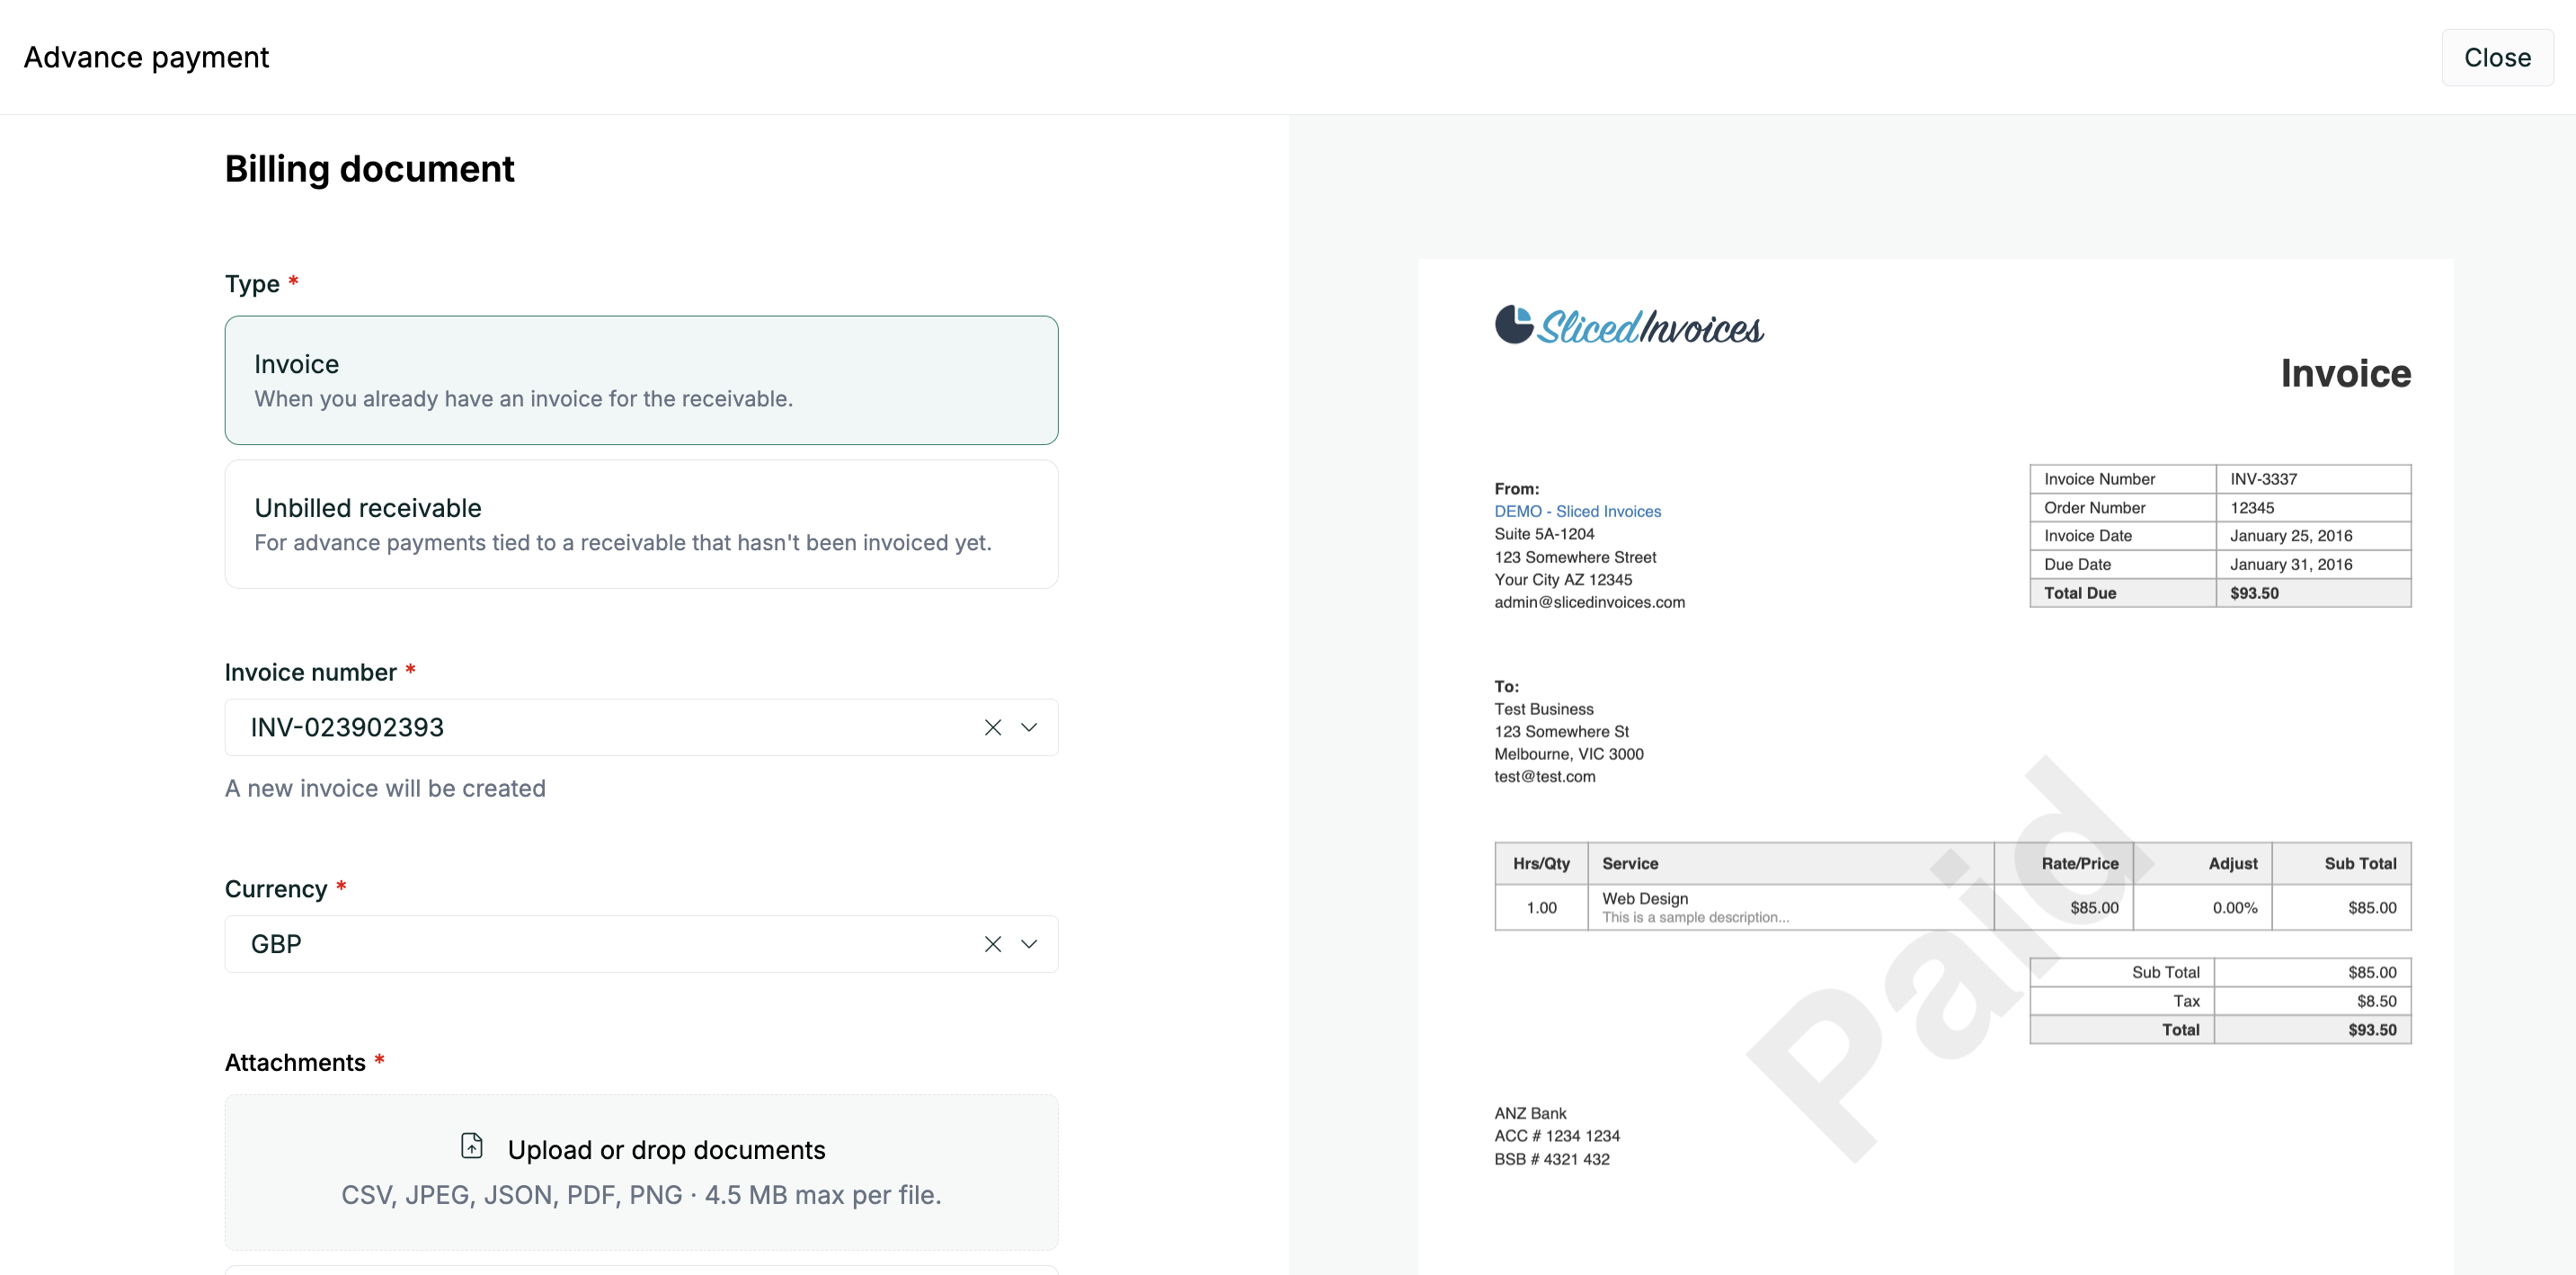Expand the invoice number dropdown chevron
Screen dimensions: 2576x1275
pos(1029,727)
